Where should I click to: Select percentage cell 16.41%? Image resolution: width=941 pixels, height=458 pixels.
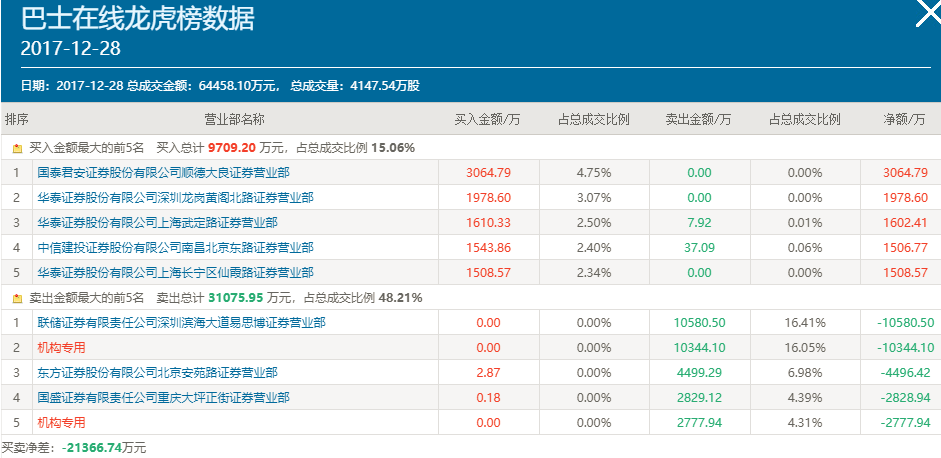coord(805,323)
